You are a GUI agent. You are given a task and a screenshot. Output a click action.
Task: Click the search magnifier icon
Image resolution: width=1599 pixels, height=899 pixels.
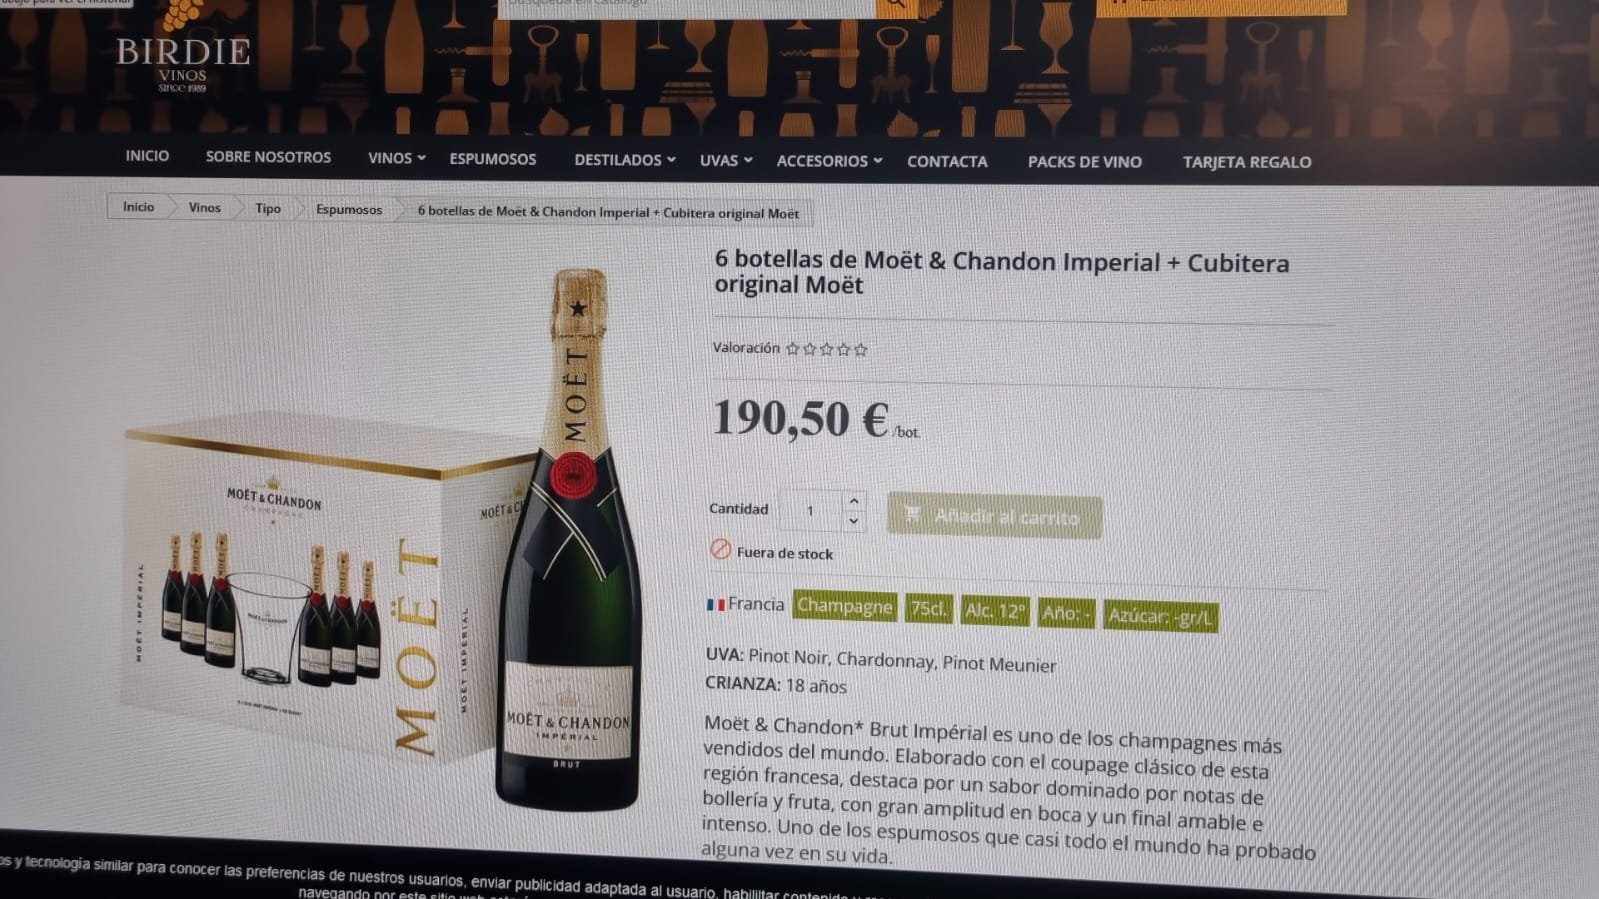point(896,4)
